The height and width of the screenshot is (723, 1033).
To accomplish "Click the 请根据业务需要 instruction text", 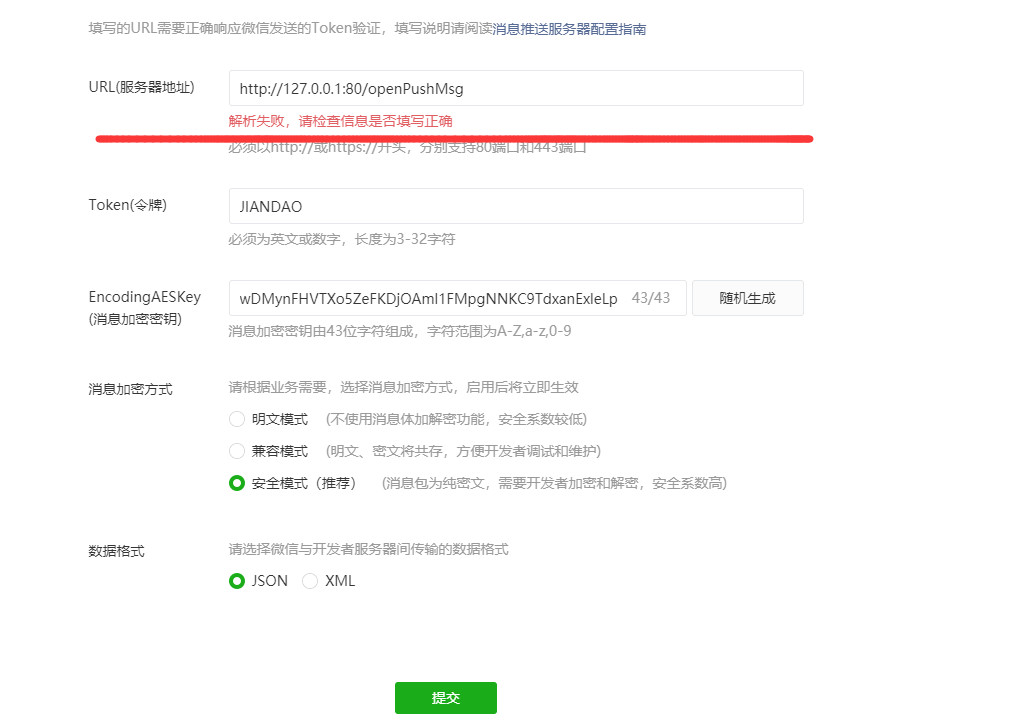I will pos(404,388).
